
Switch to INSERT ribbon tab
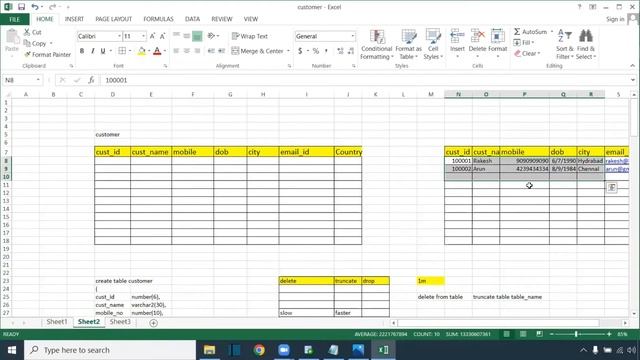pyautogui.click(x=74, y=19)
